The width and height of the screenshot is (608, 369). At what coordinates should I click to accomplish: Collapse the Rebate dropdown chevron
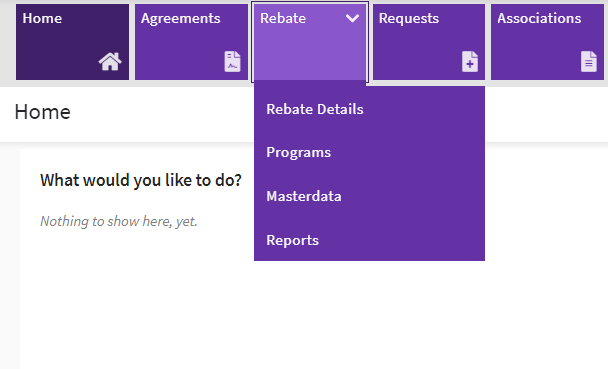tap(352, 18)
